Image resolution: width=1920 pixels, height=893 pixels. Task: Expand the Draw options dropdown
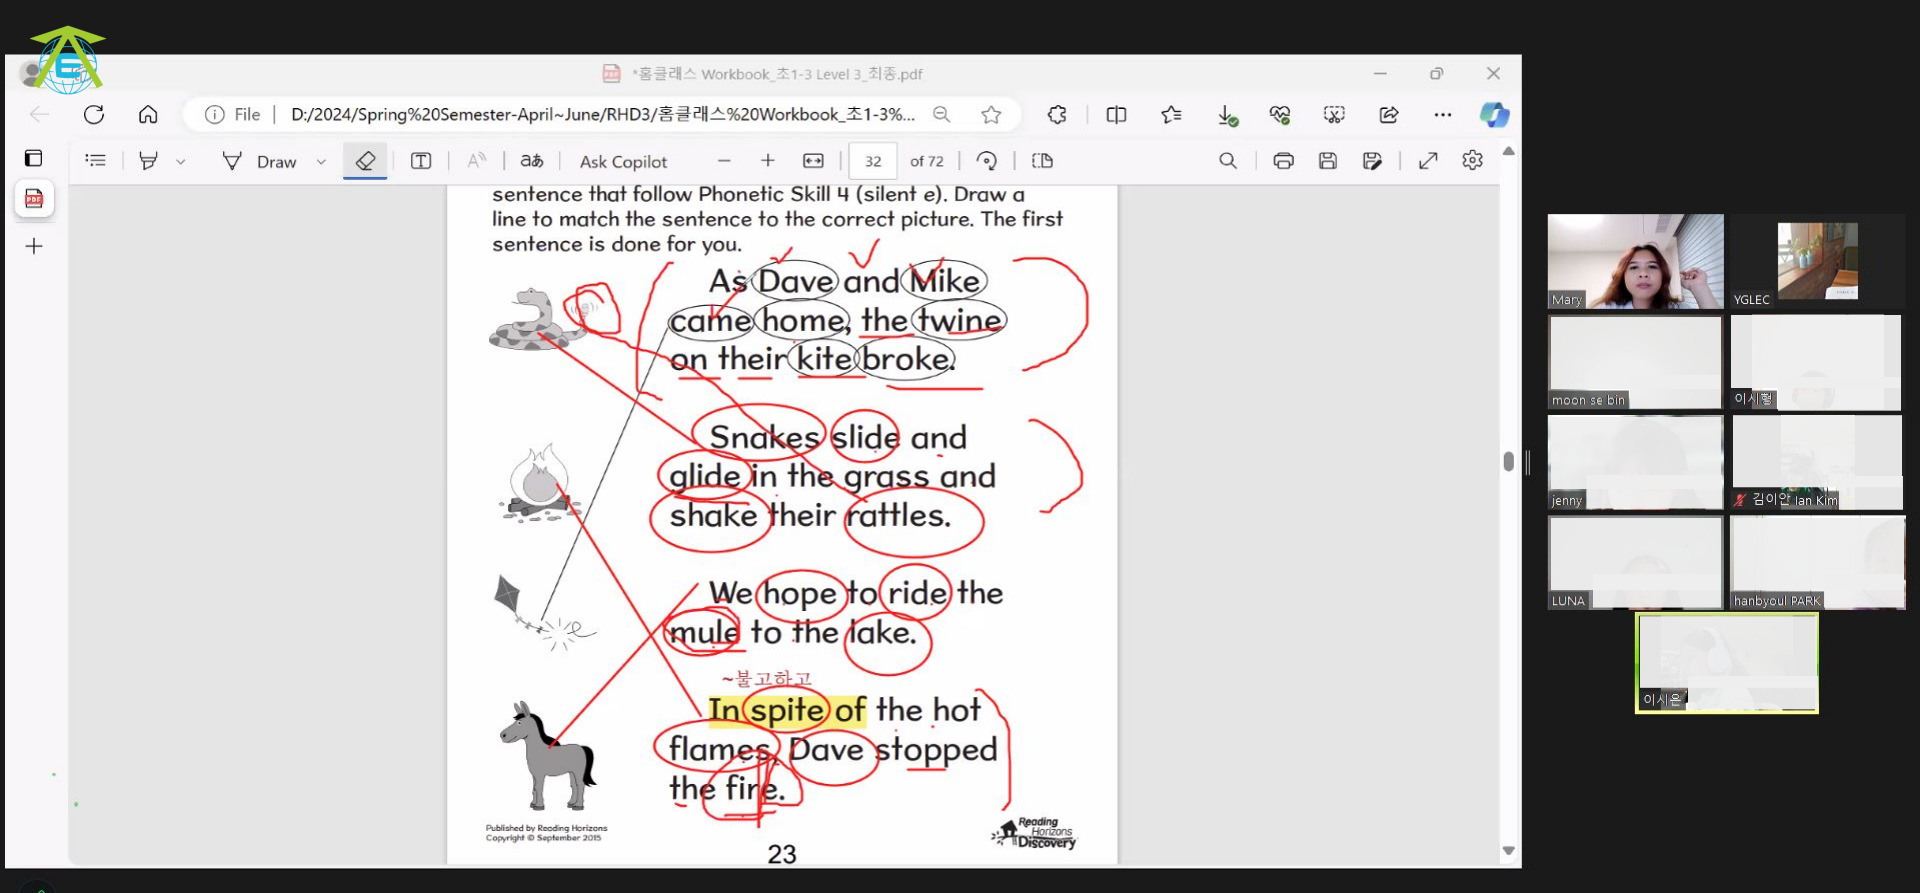321,161
